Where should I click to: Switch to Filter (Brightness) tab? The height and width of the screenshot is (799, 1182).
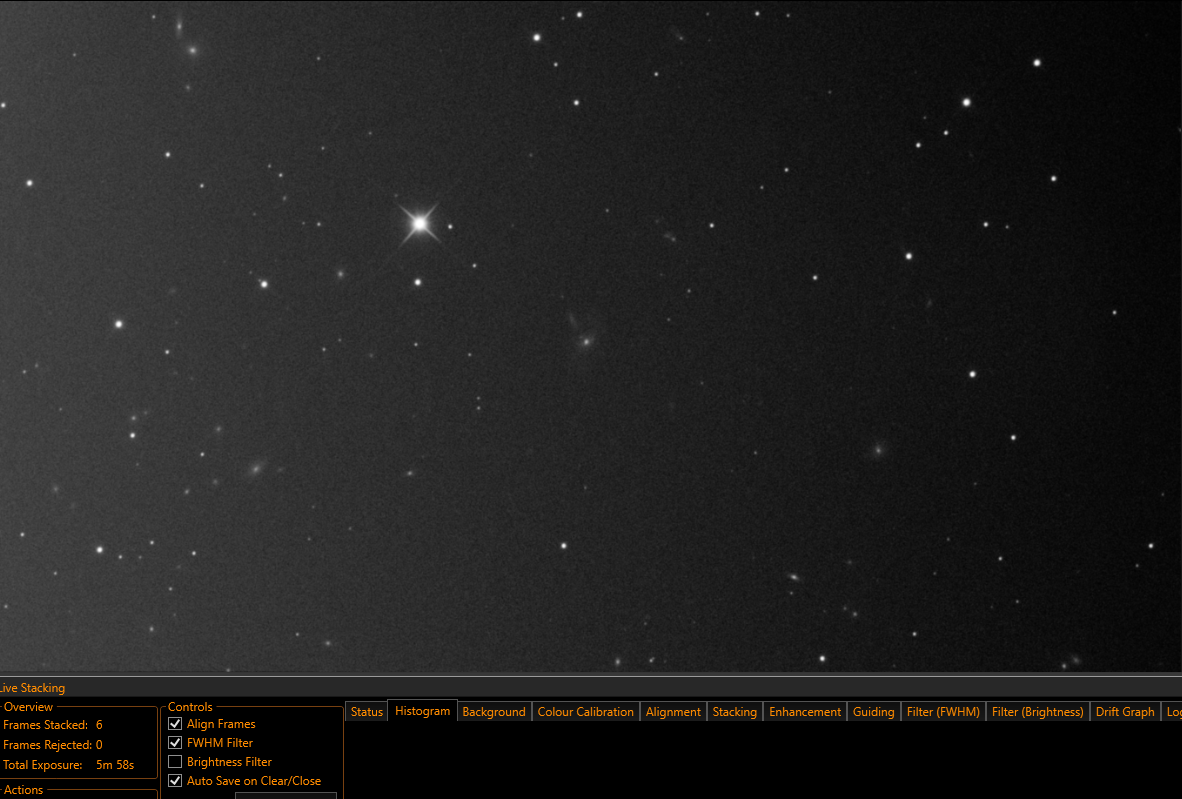pyautogui.click(x=1037, y=712)
